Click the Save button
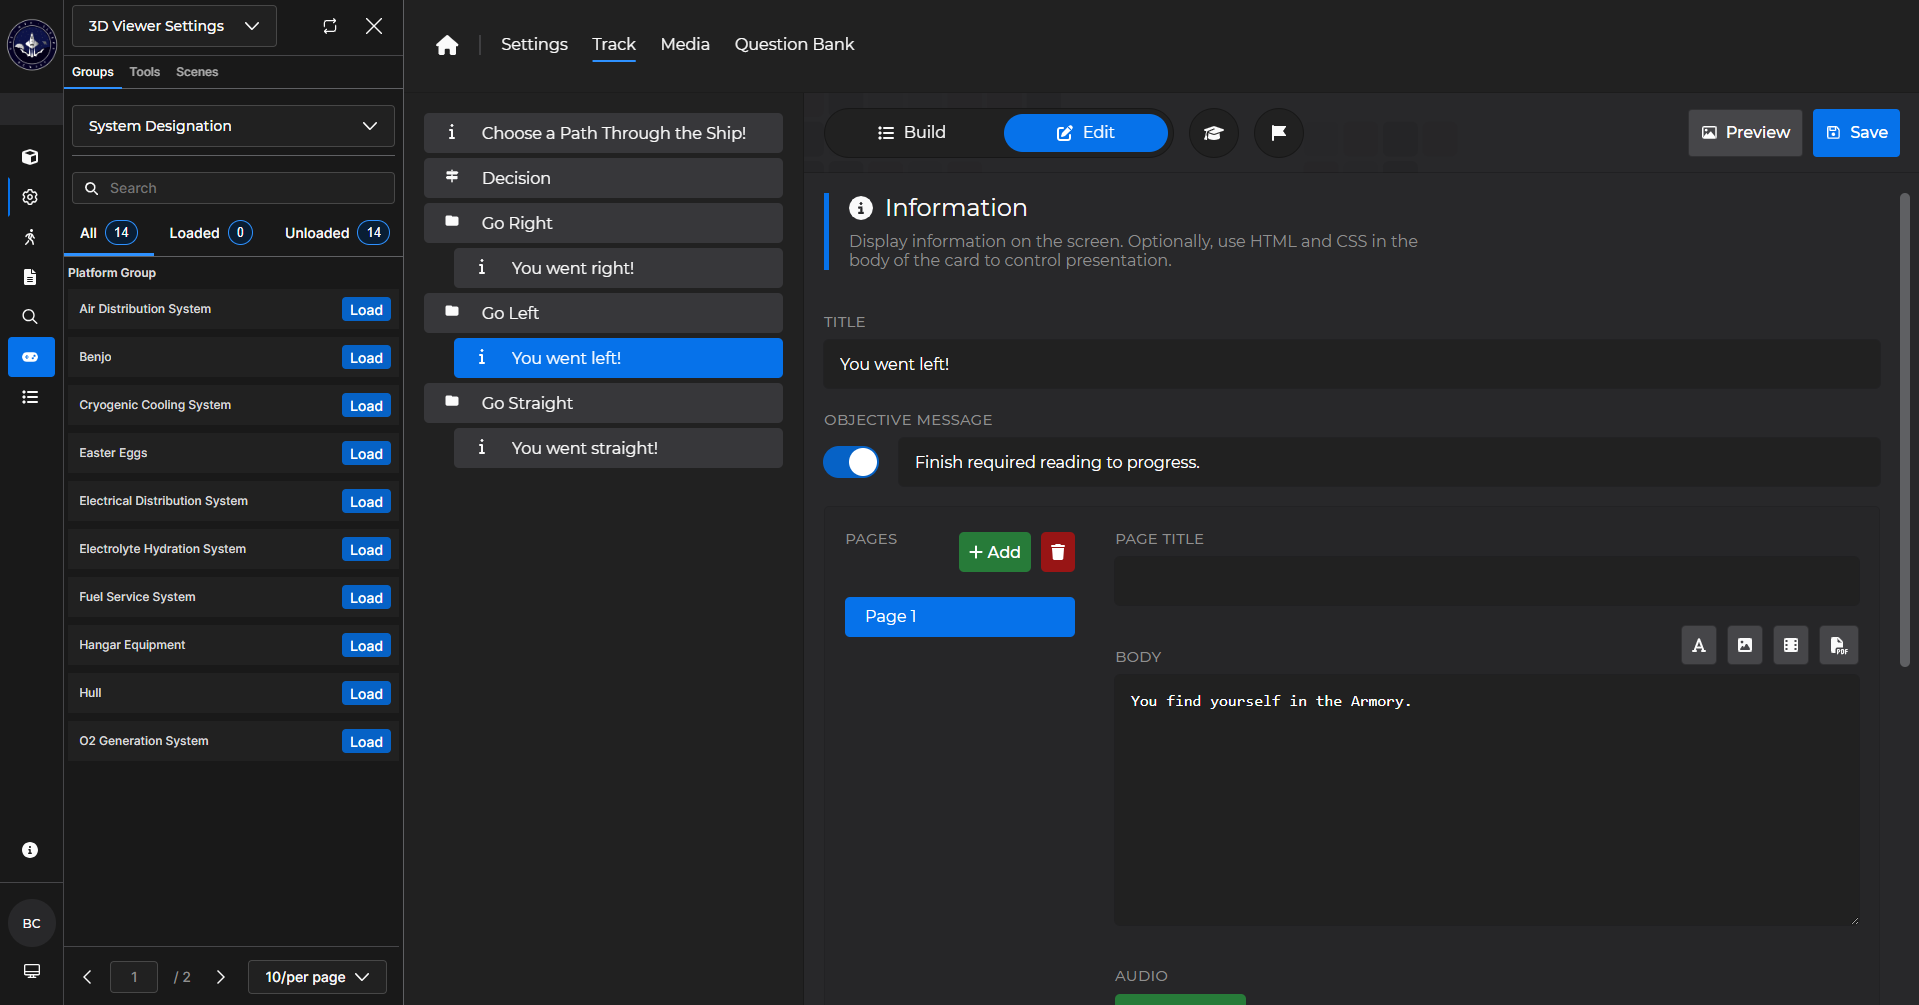 point(1857,133)
